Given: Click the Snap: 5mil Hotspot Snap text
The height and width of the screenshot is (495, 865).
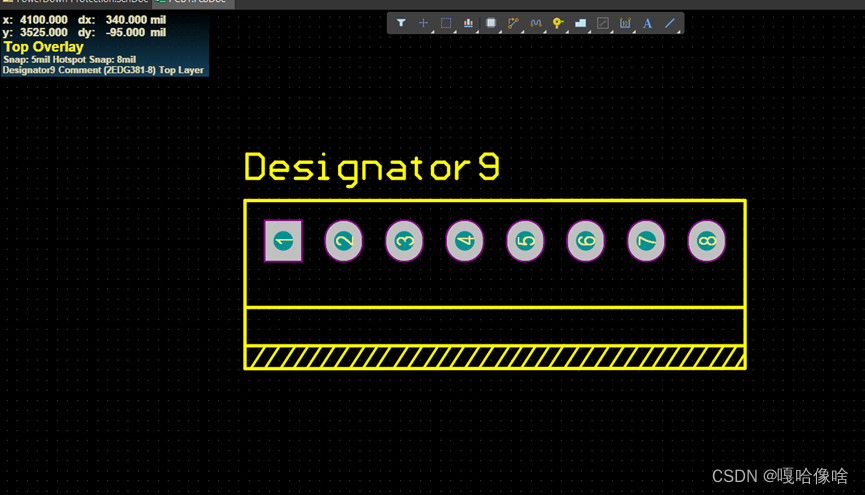Looking at the screenshot, I should pos(70,60).
